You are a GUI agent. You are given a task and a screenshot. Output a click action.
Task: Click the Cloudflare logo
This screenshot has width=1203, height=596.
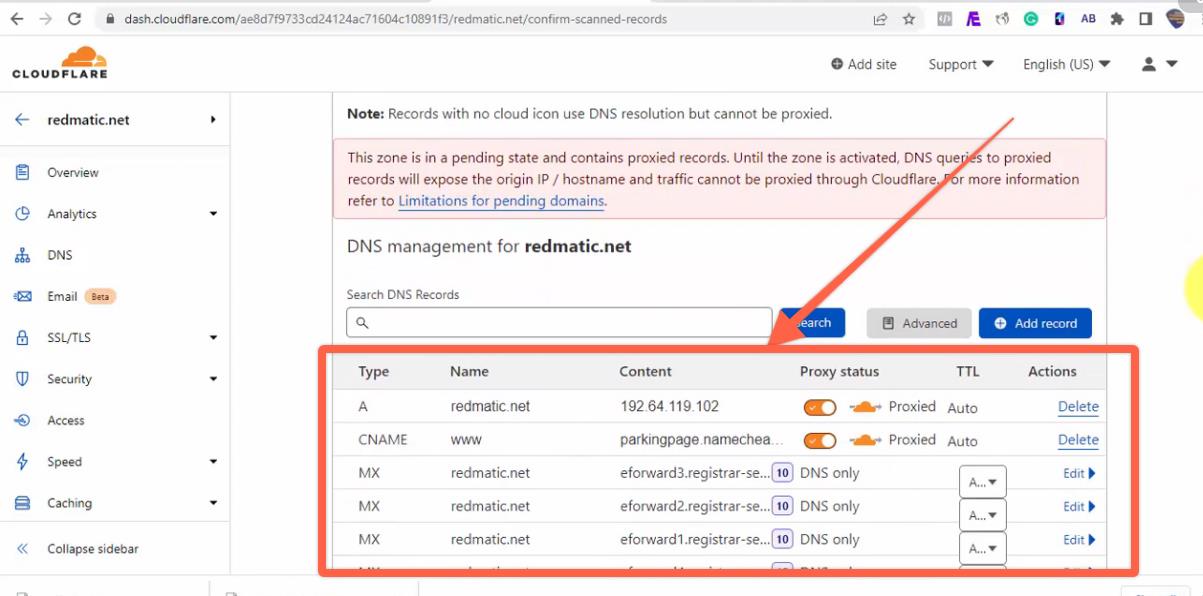[60, 63]
